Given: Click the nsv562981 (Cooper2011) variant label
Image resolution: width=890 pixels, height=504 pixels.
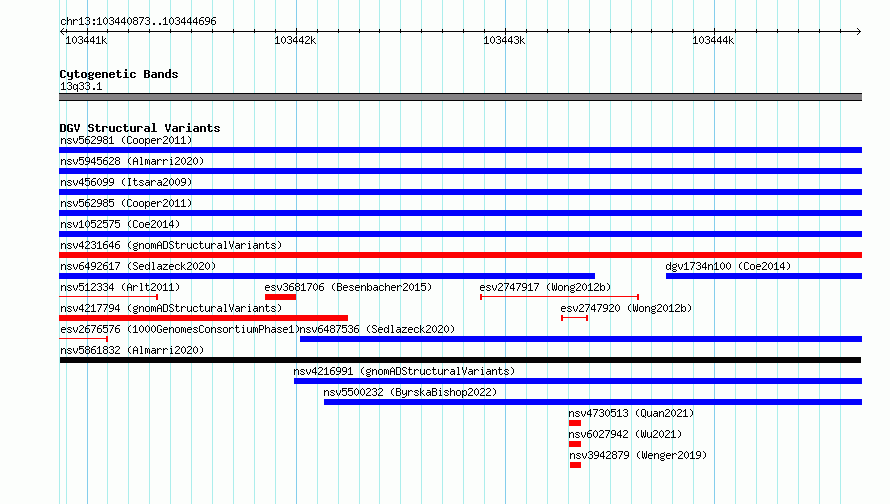Looking at the screenshot, I should point(126,140).
